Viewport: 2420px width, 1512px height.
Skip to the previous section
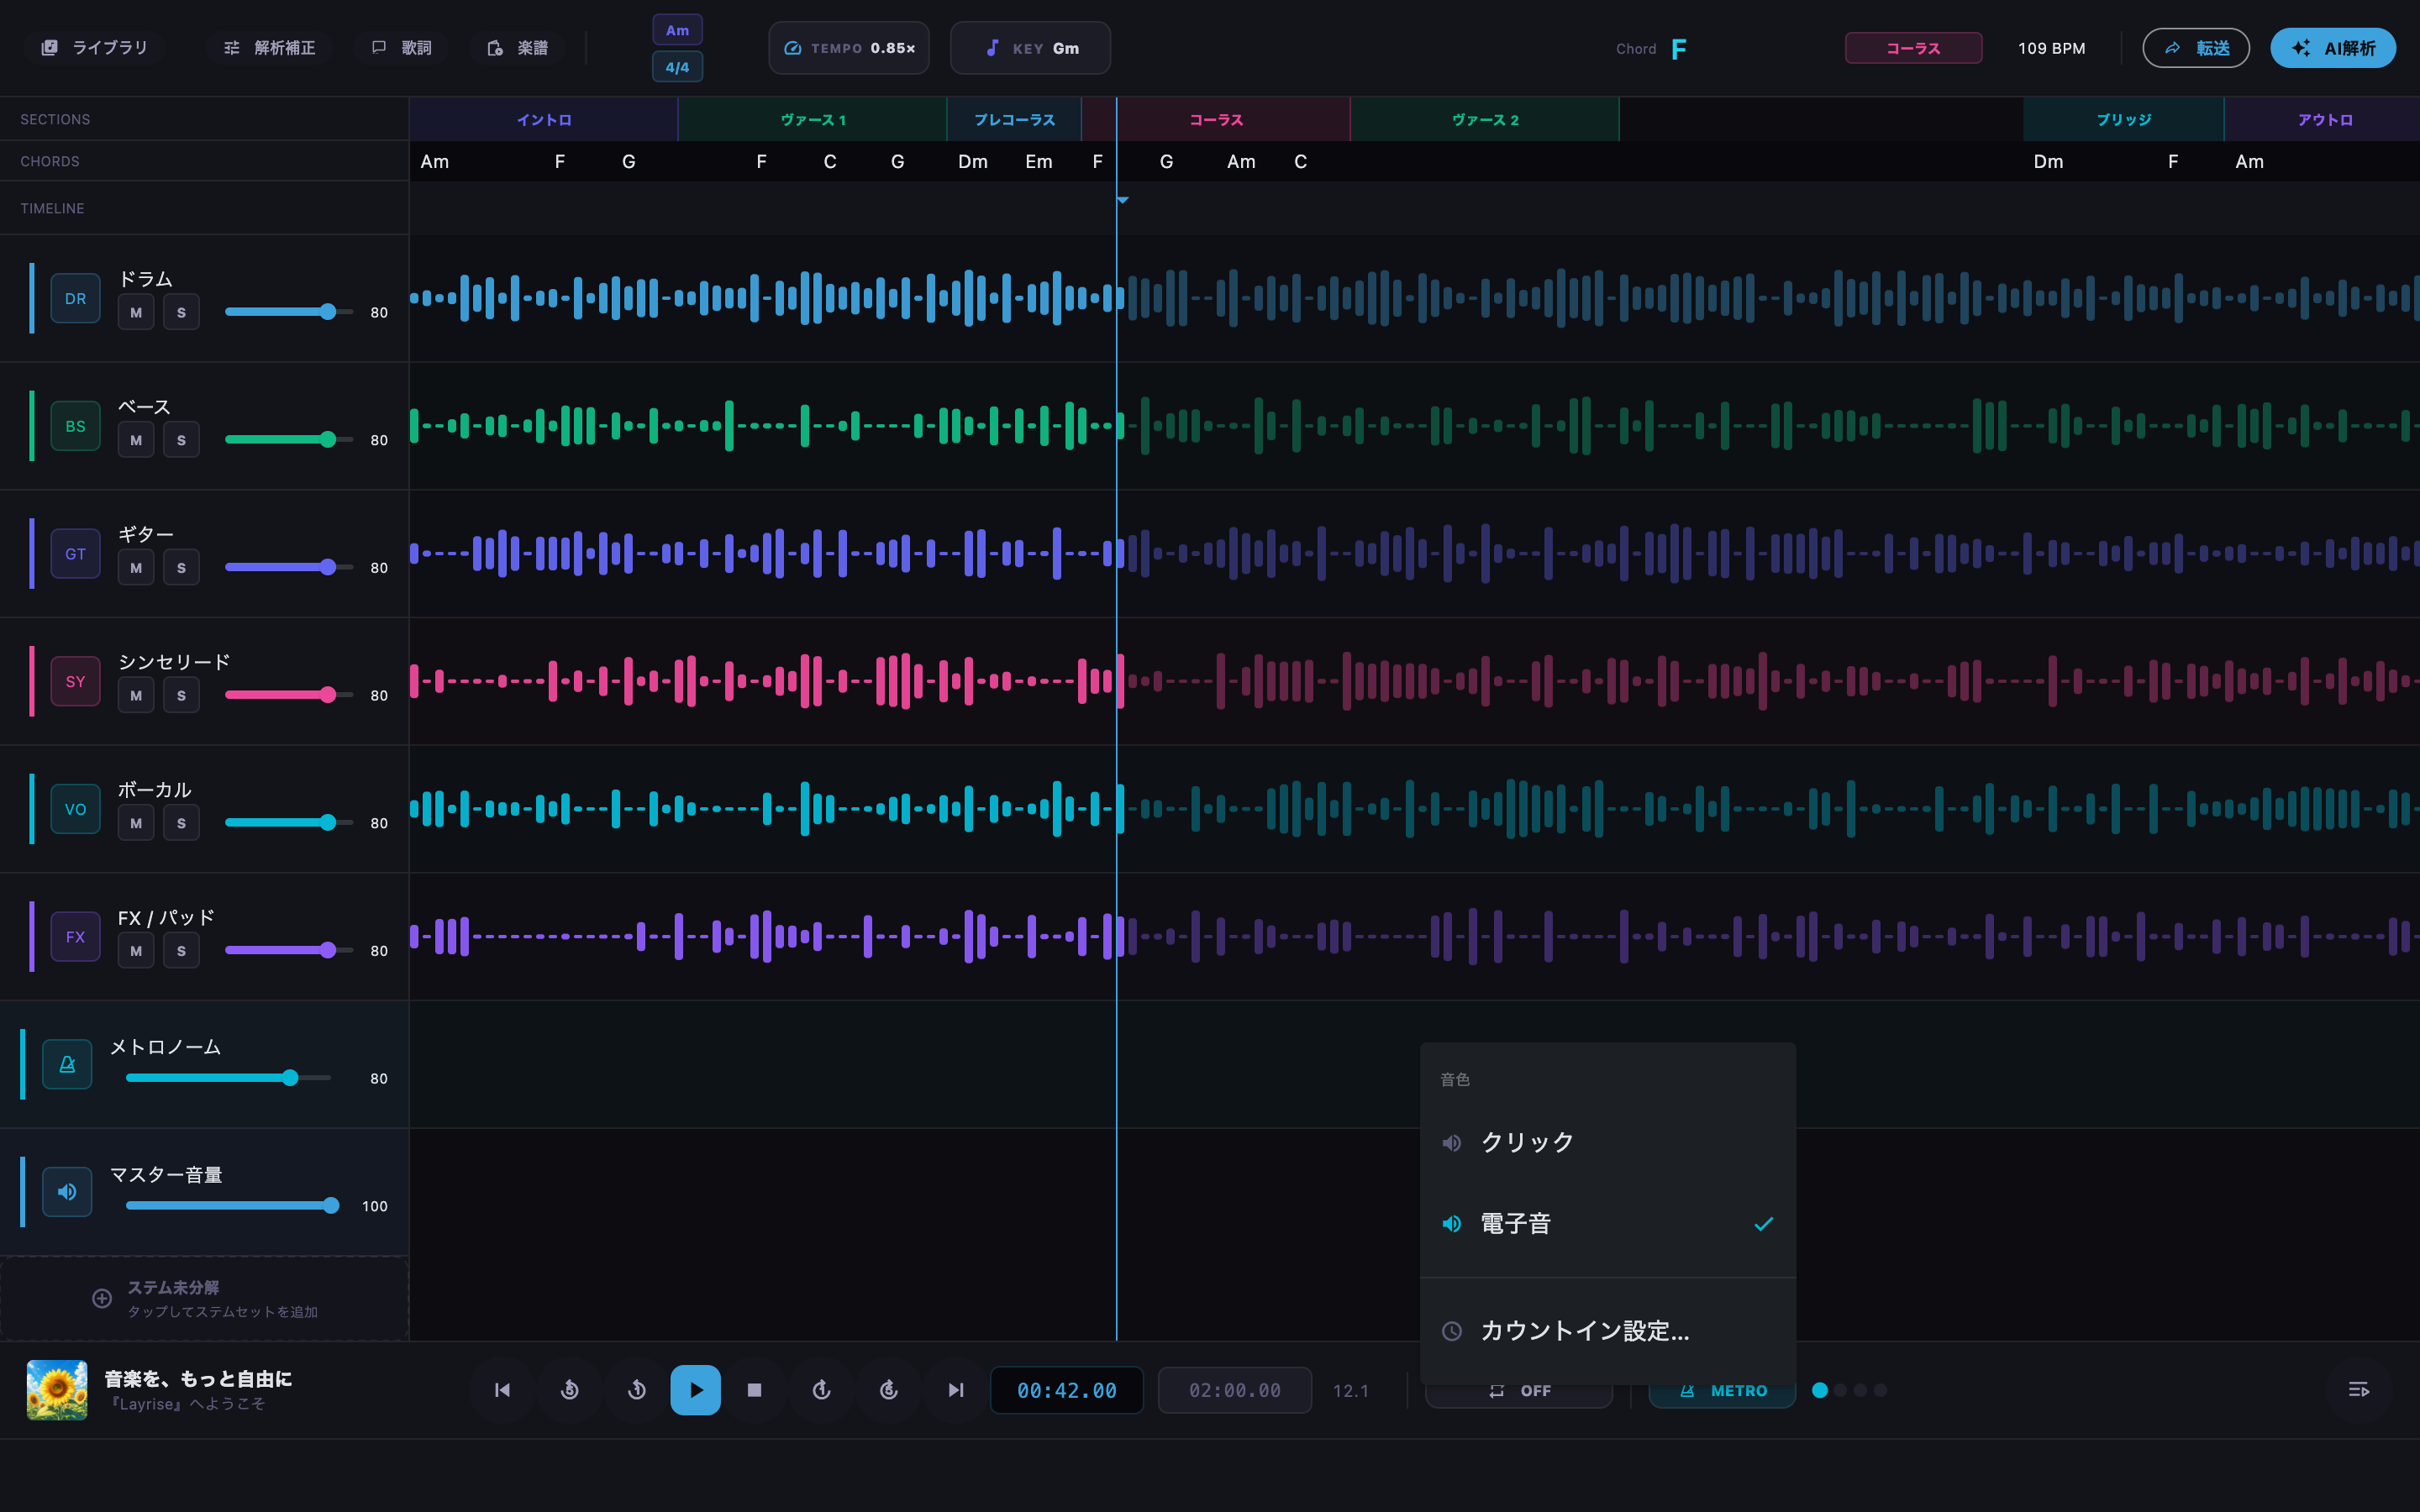coord(502,1390)
